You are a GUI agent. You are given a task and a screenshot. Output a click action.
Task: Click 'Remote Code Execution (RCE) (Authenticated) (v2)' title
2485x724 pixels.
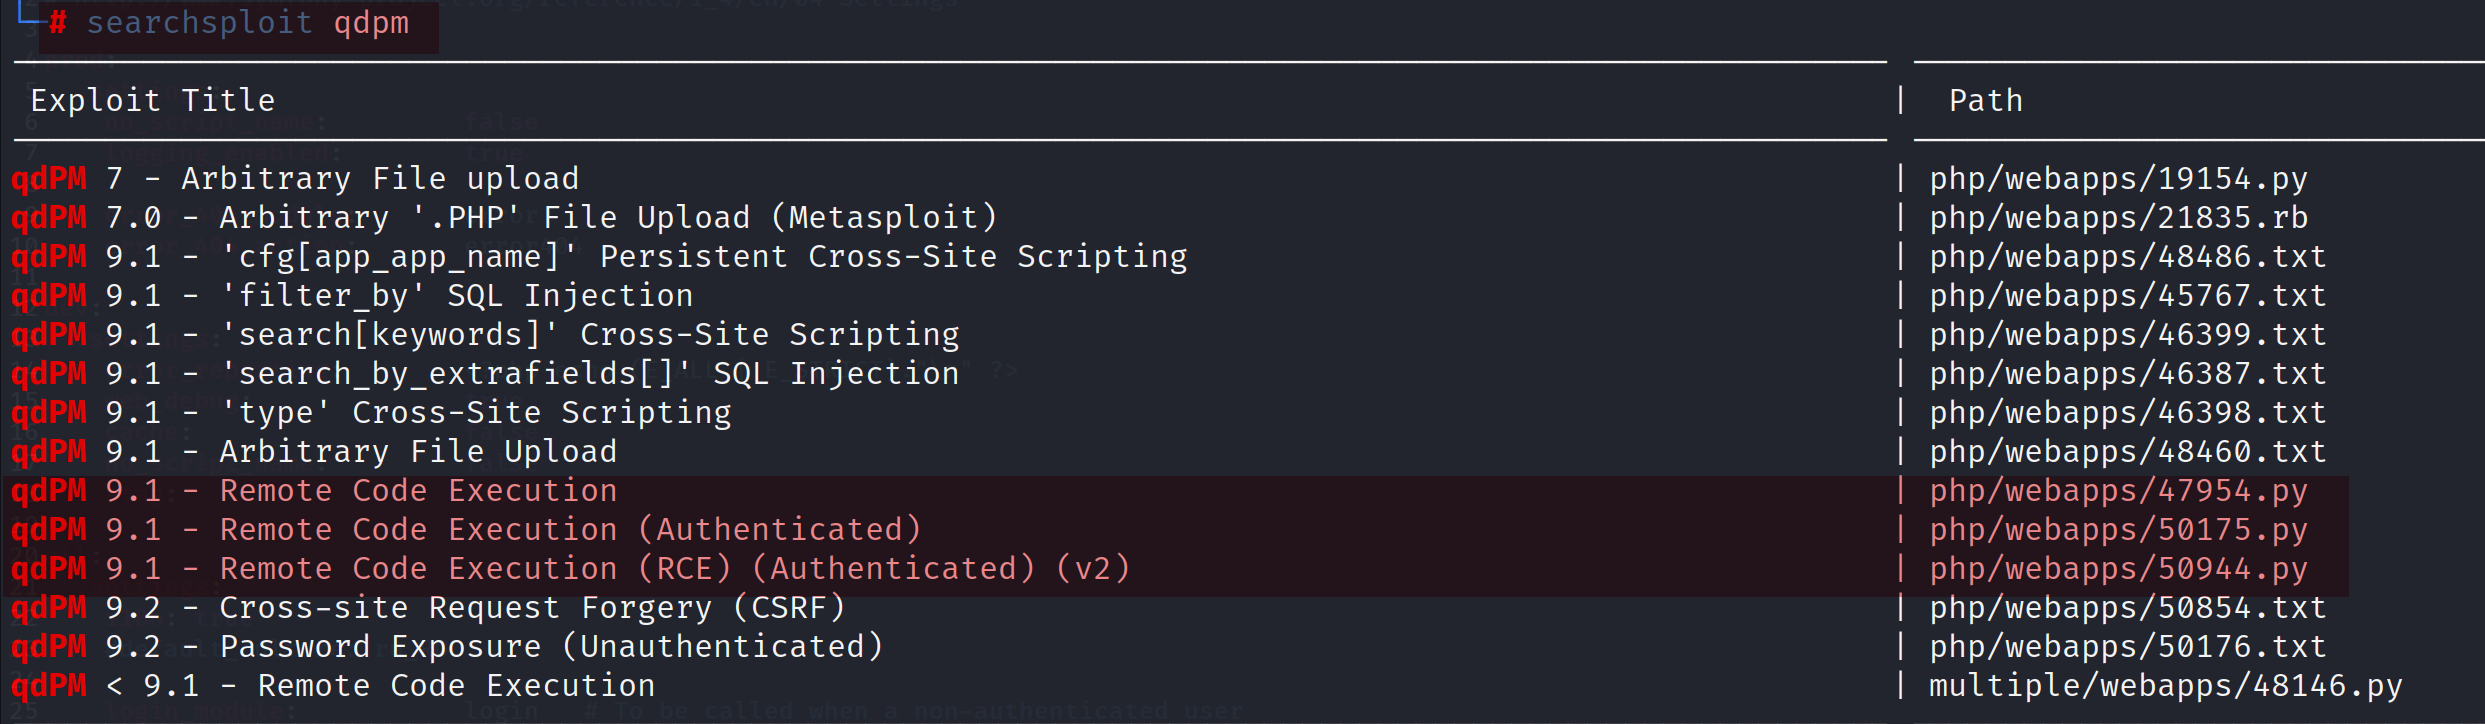point(675,569)
